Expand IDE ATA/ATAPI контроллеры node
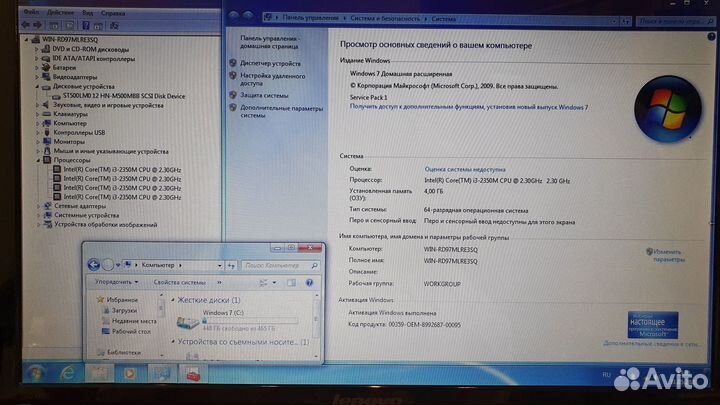The image size is (720, 405). pos(37,58)
